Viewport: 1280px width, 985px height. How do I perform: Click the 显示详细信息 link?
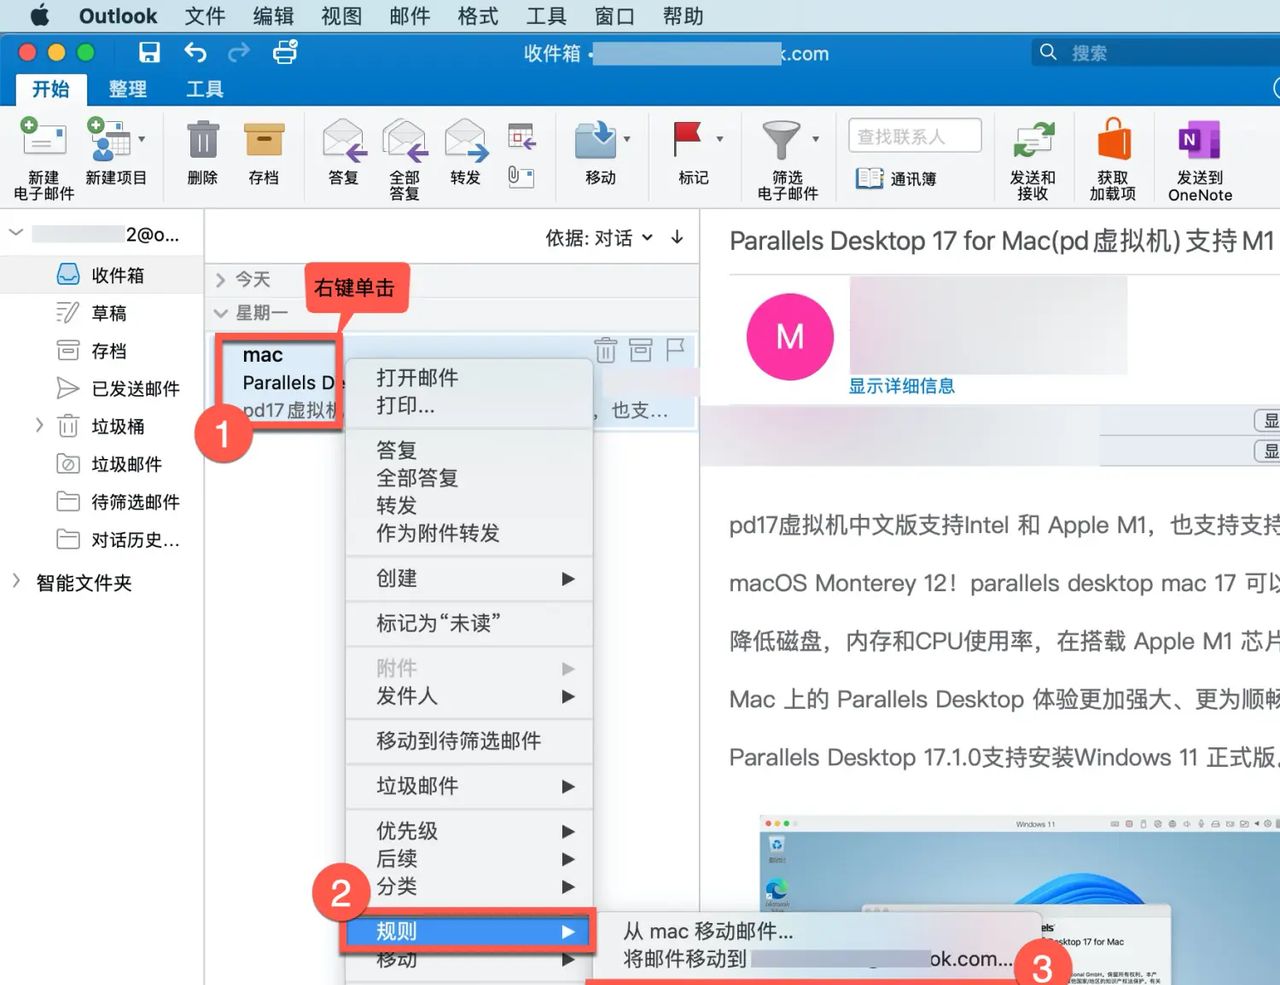[902, 386]
